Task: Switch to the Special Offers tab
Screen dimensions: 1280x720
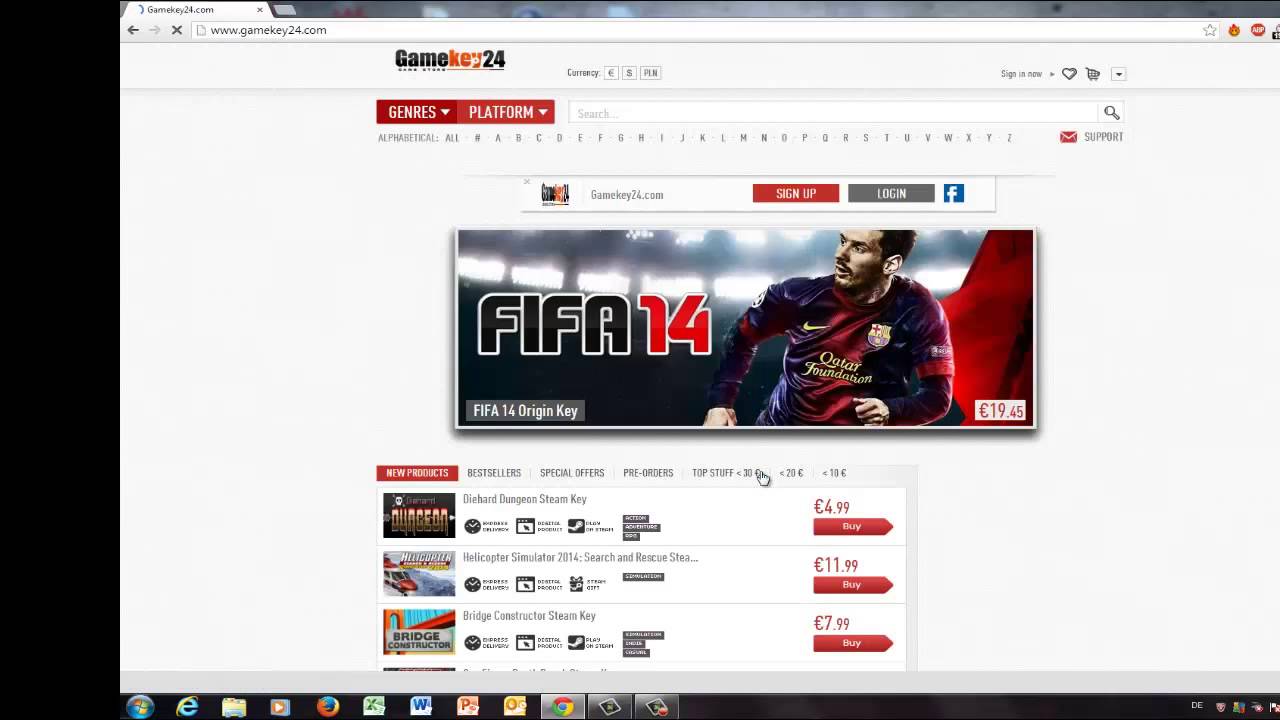Action: pos(572,473)
